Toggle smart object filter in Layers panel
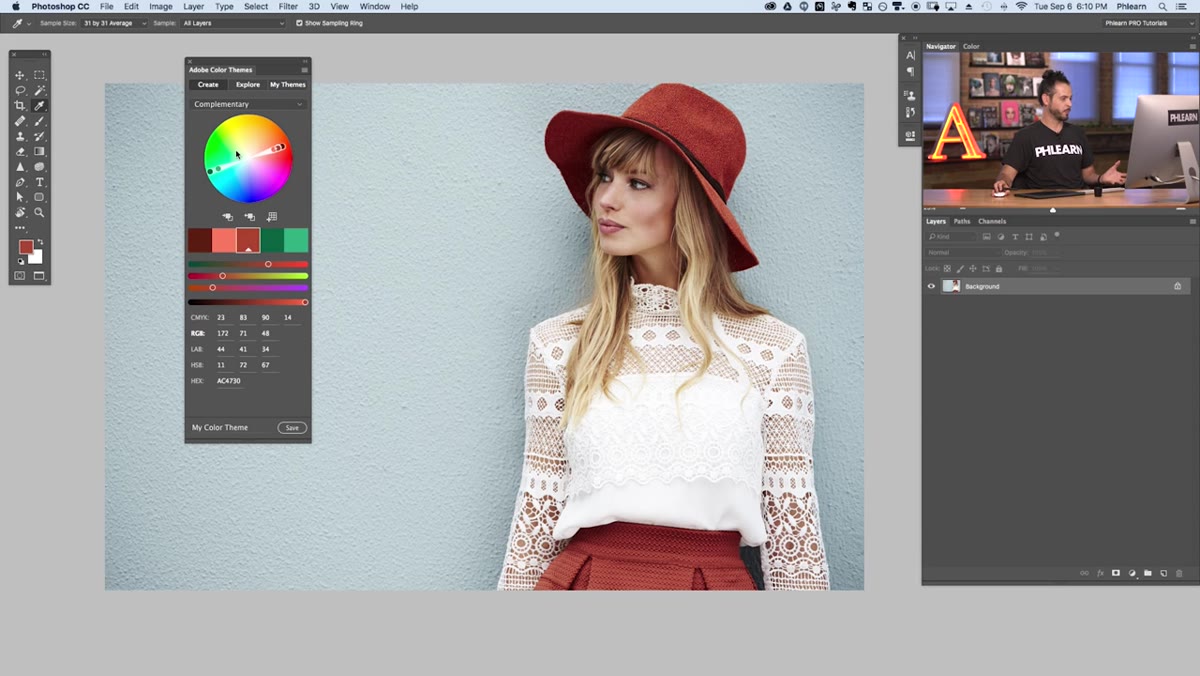The height and width of the screenshot is (676, 1200). [1042, 237]
